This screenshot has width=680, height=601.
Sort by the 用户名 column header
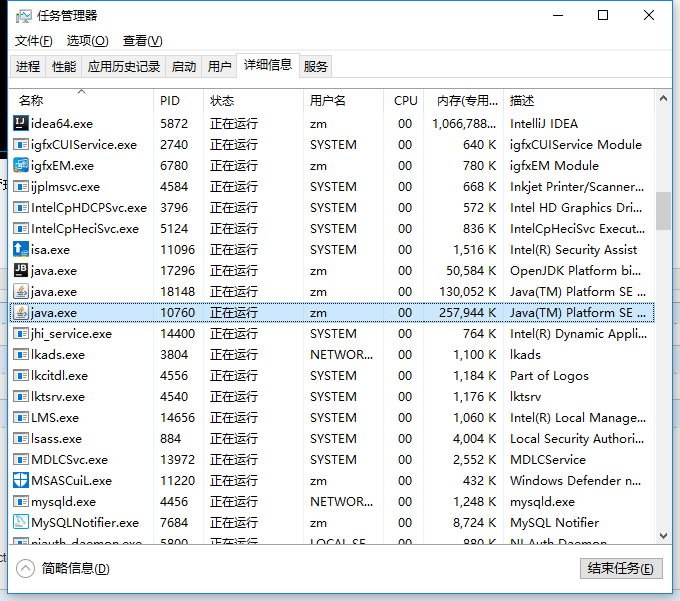343,101
